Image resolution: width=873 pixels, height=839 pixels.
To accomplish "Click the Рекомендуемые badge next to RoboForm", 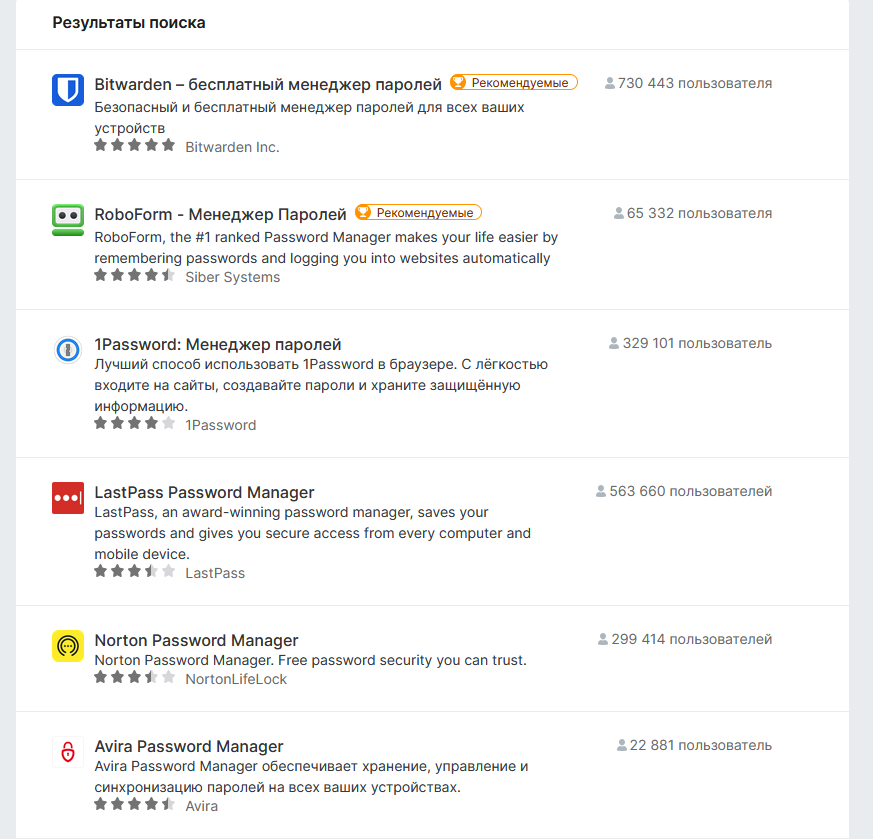I will 418,213.
